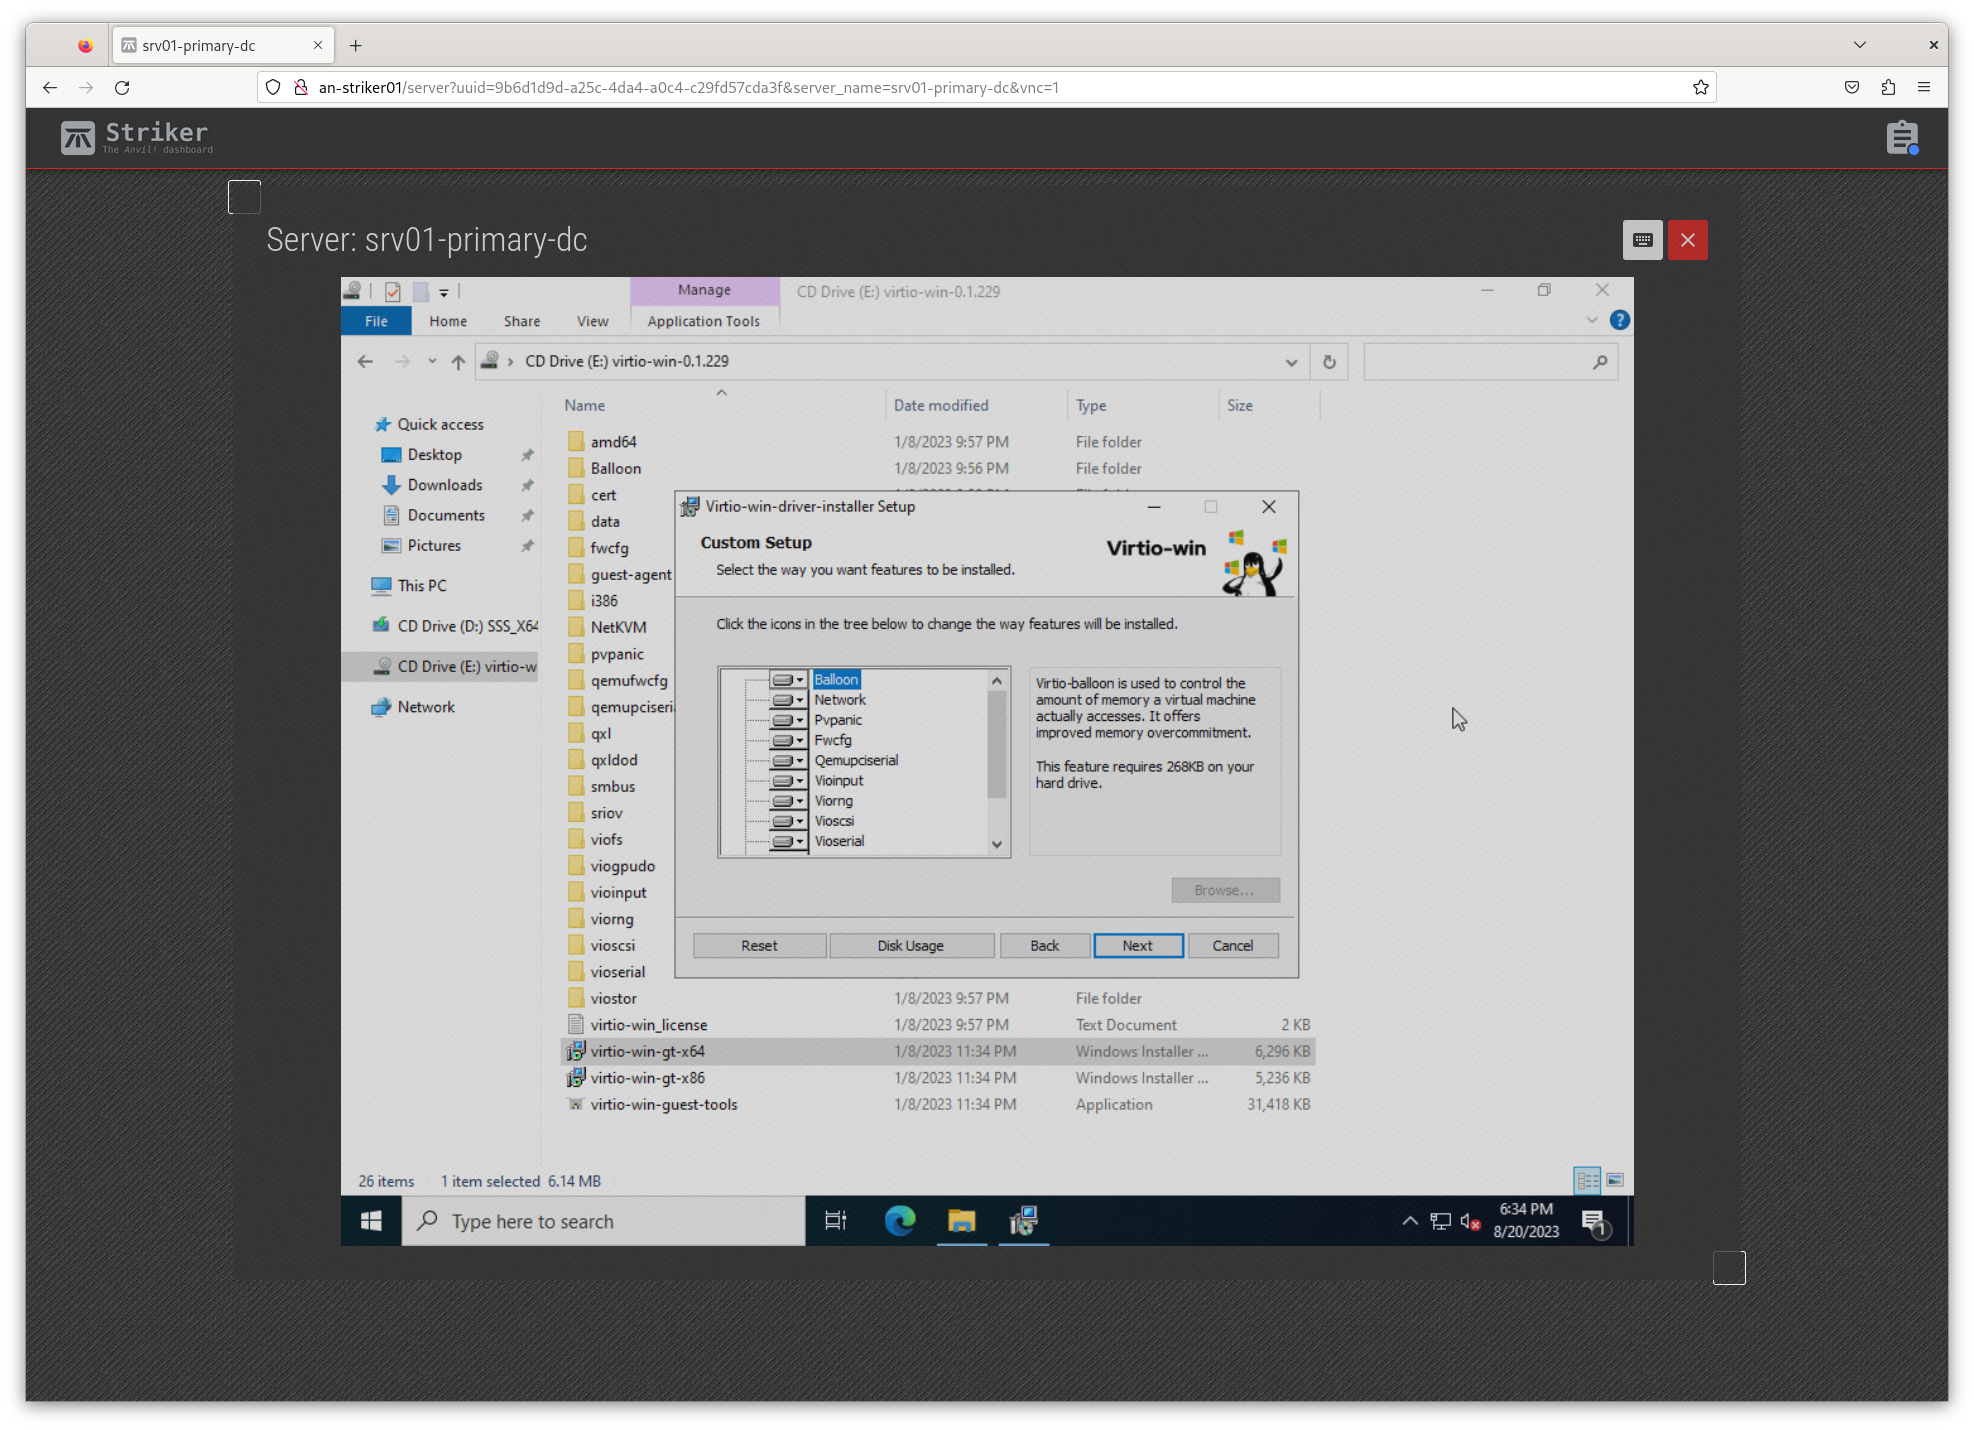Open the Windows Start menu
The width and height of the screenshot is (1974, 1430).
(371, 1221)
